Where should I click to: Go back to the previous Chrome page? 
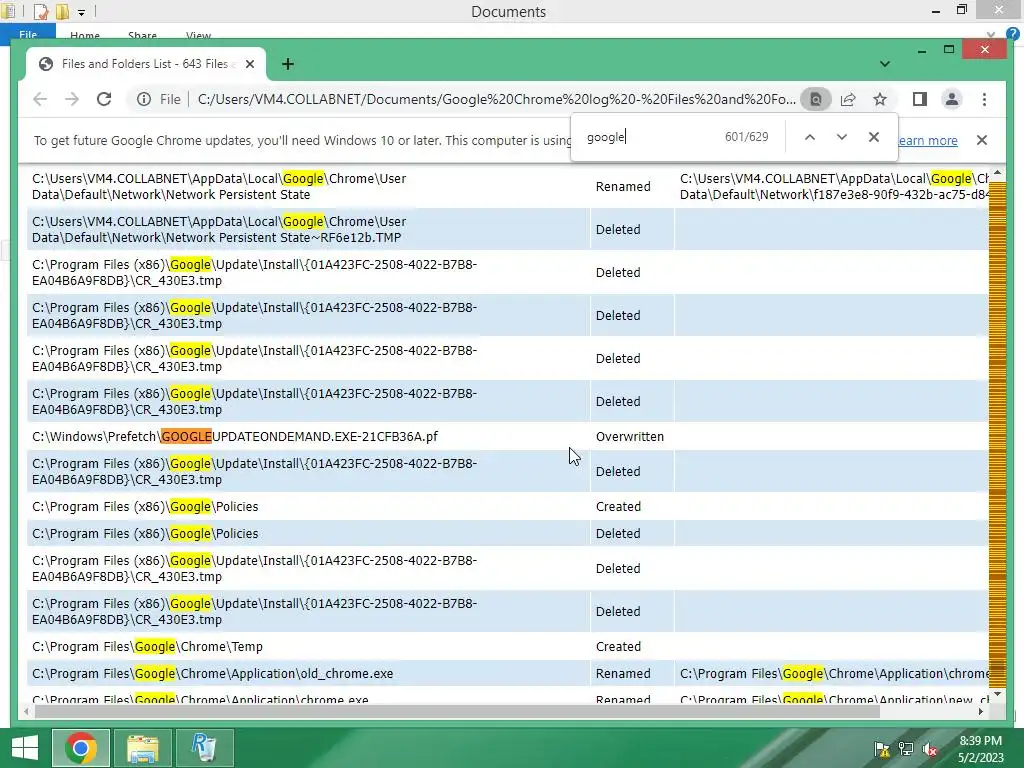40,99
